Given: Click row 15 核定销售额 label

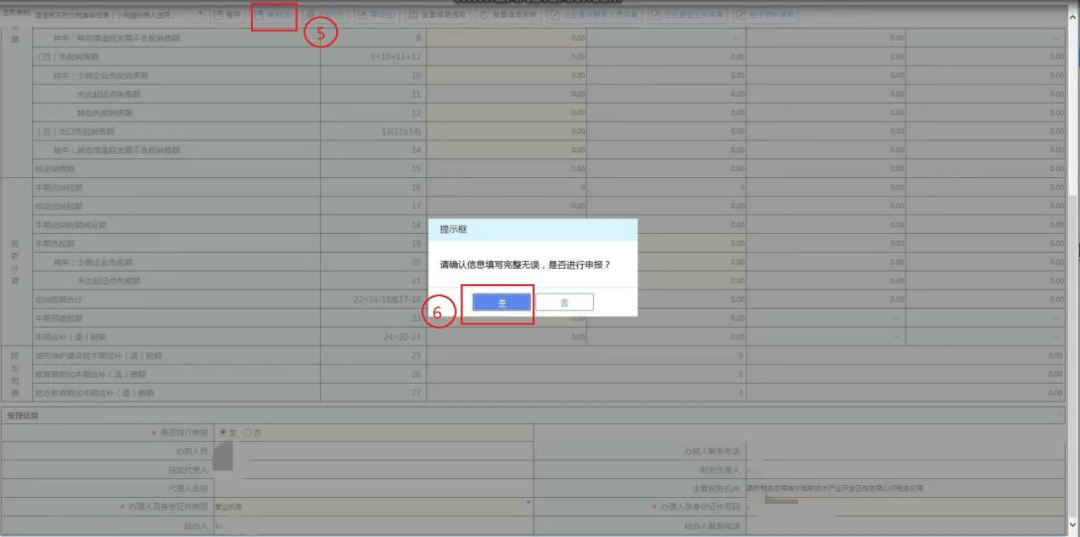Looking at the screenshot, I should click(54, 169).
